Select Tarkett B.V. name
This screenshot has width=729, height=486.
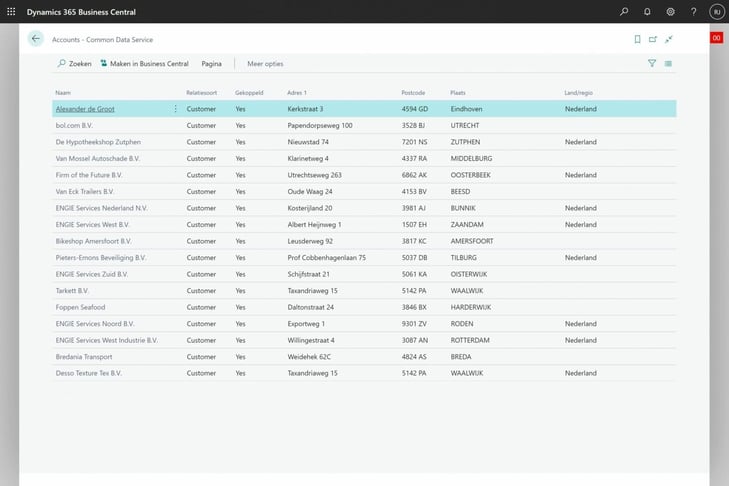click(72, 291)
